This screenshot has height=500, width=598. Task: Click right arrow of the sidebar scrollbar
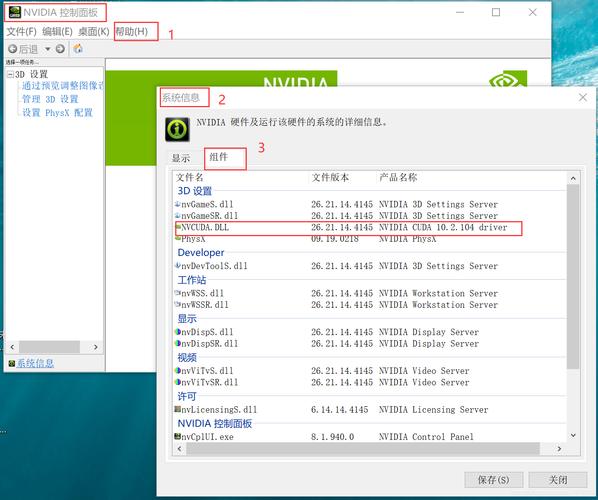click(95, 347)
